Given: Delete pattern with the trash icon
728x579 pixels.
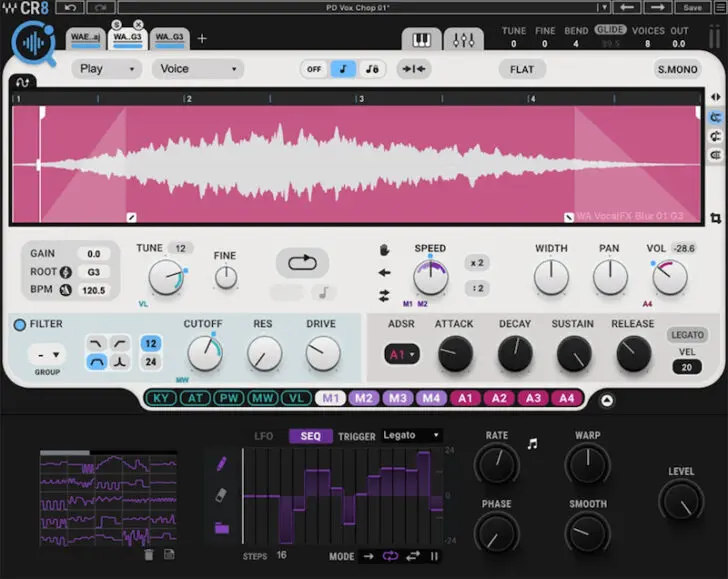Looking at the screenshot, I should (x=149, y=554).
